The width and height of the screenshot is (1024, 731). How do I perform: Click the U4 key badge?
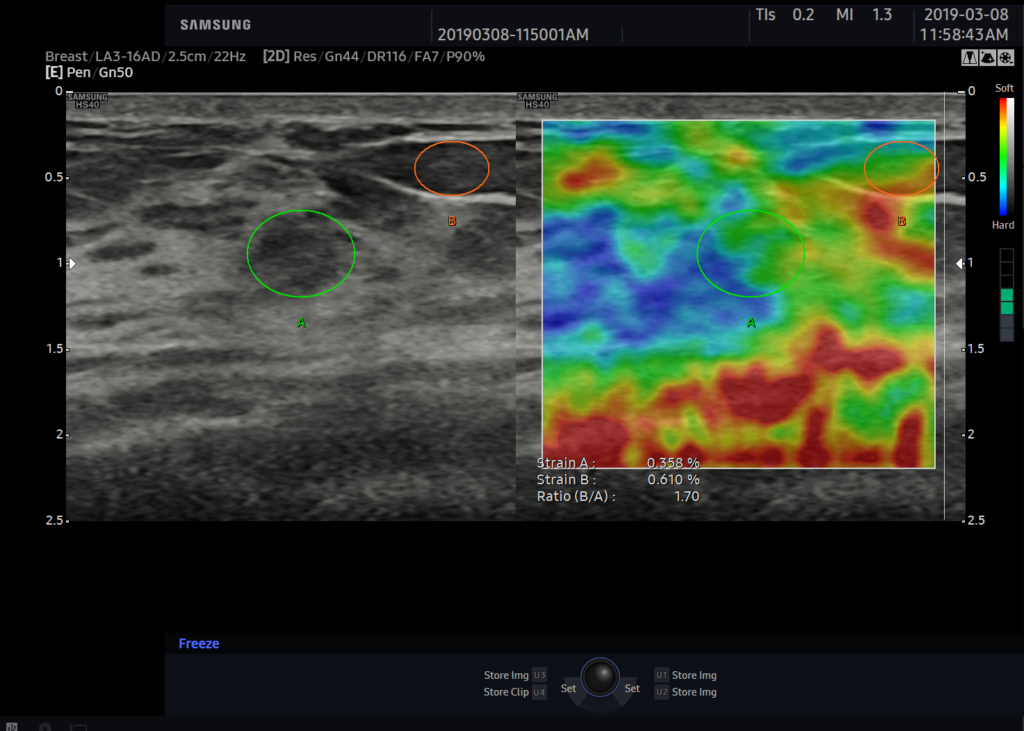pos(539,692)
